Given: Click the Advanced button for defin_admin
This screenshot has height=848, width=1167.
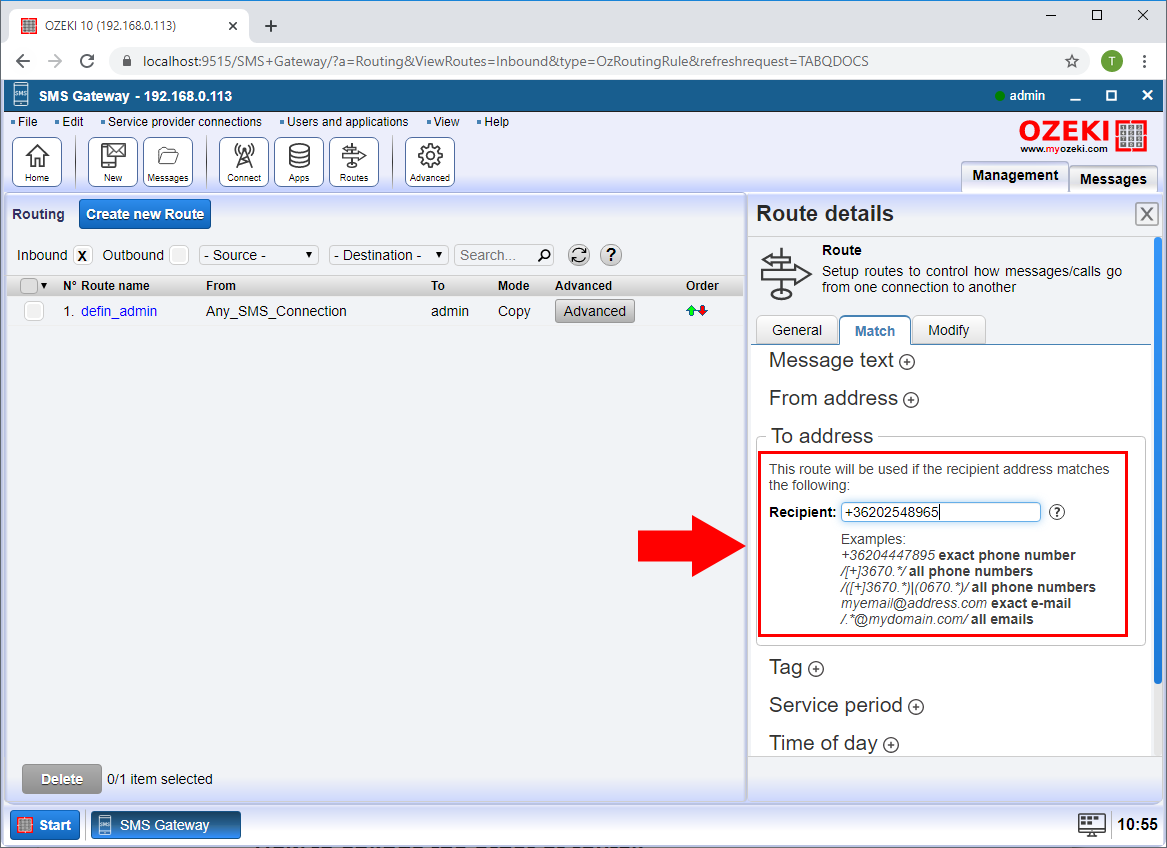Looking at the screenshot, I should coord(595,311).
